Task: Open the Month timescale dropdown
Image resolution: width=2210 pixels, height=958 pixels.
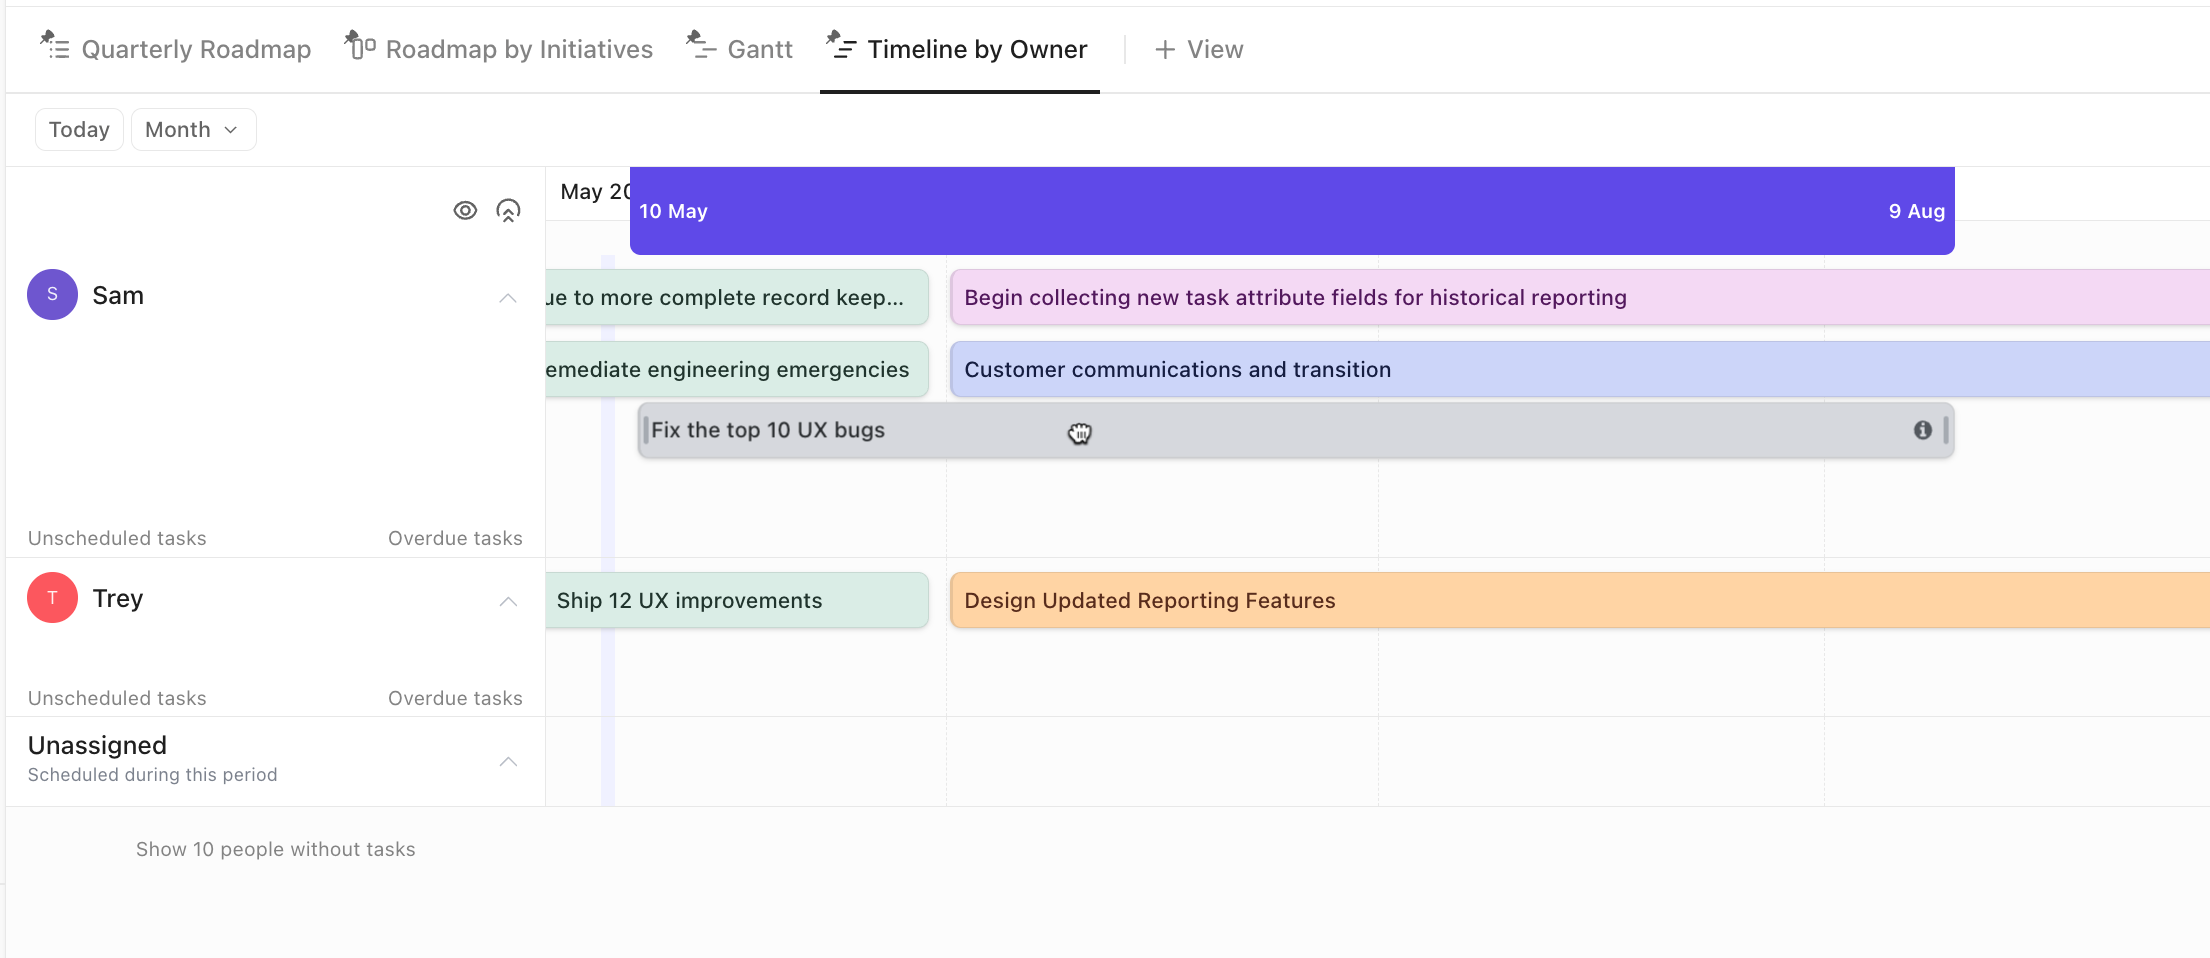Action: (x=193, y=130)
